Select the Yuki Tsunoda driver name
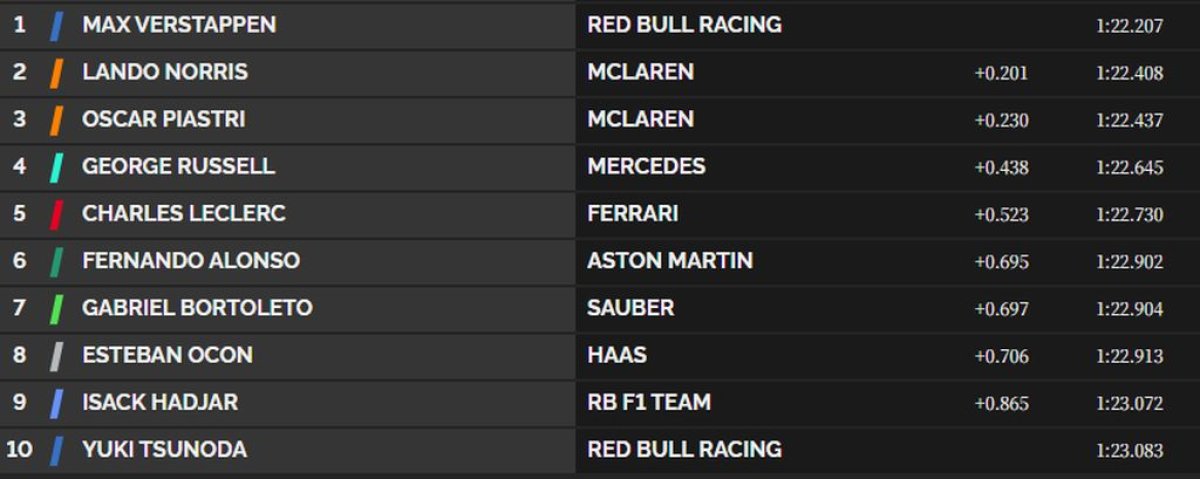This screenshot has width=1200, height=479. [164, 450]
